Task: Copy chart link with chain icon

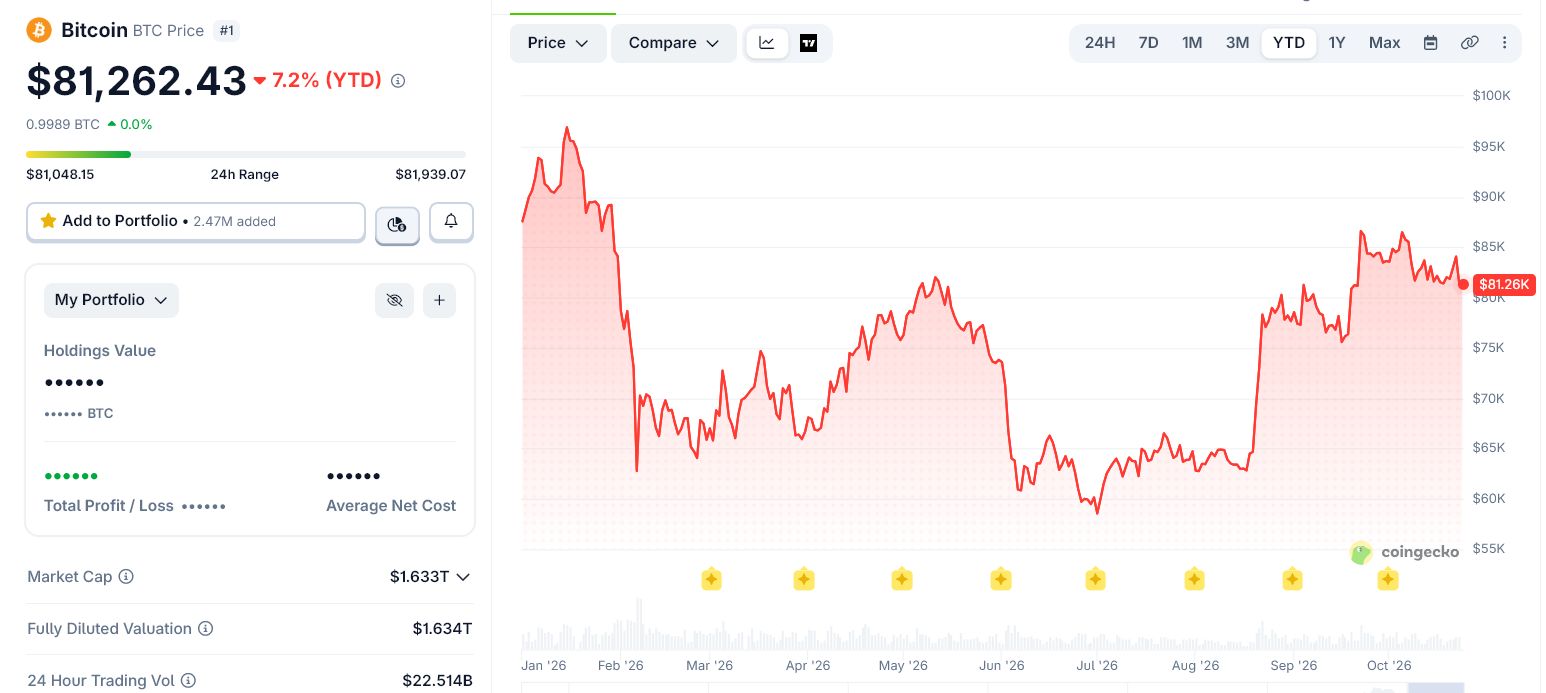Action: pyautogui.click(x=1469, y=43)
